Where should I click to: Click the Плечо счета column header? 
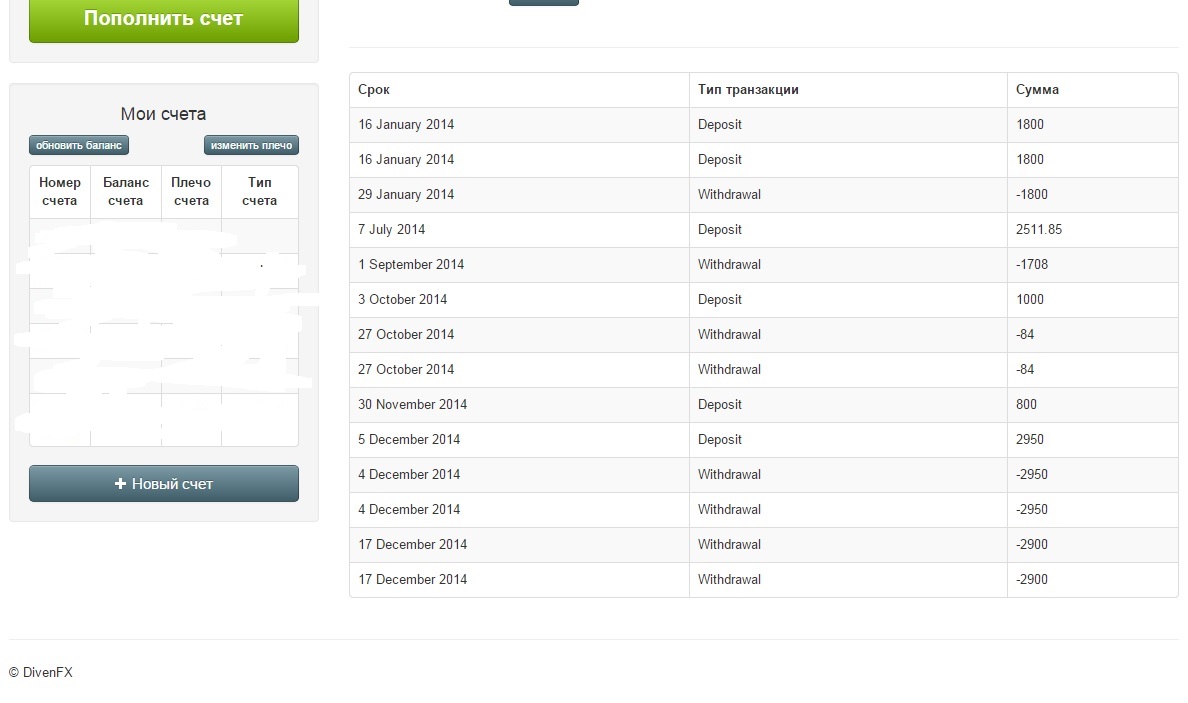[x=191, y=192]
